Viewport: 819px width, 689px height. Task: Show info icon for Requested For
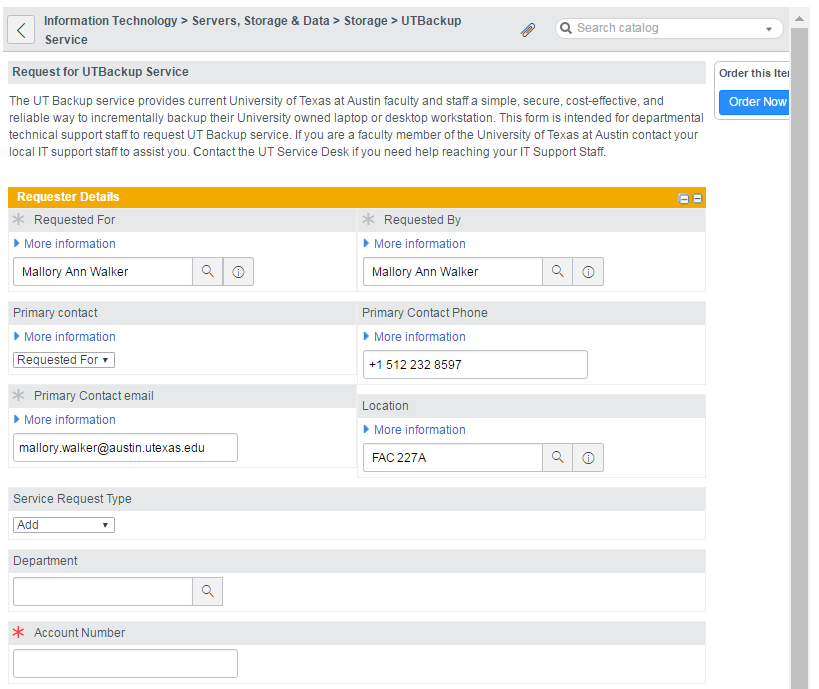point(238,272)
